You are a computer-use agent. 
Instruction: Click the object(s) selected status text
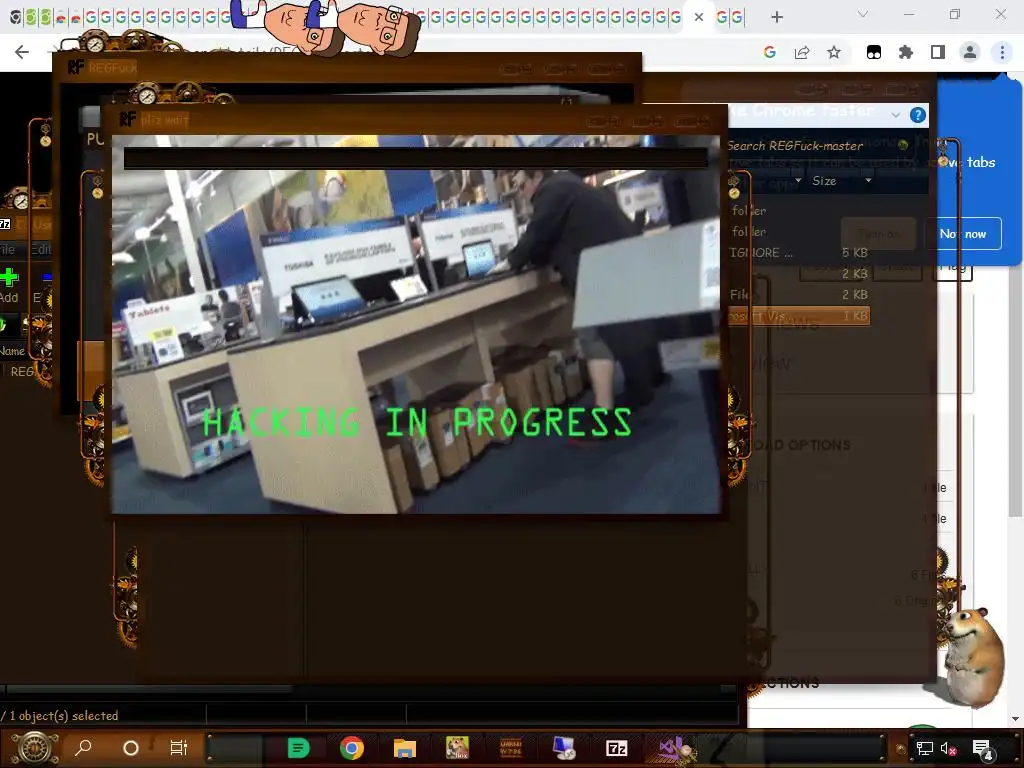coord(63,716)
